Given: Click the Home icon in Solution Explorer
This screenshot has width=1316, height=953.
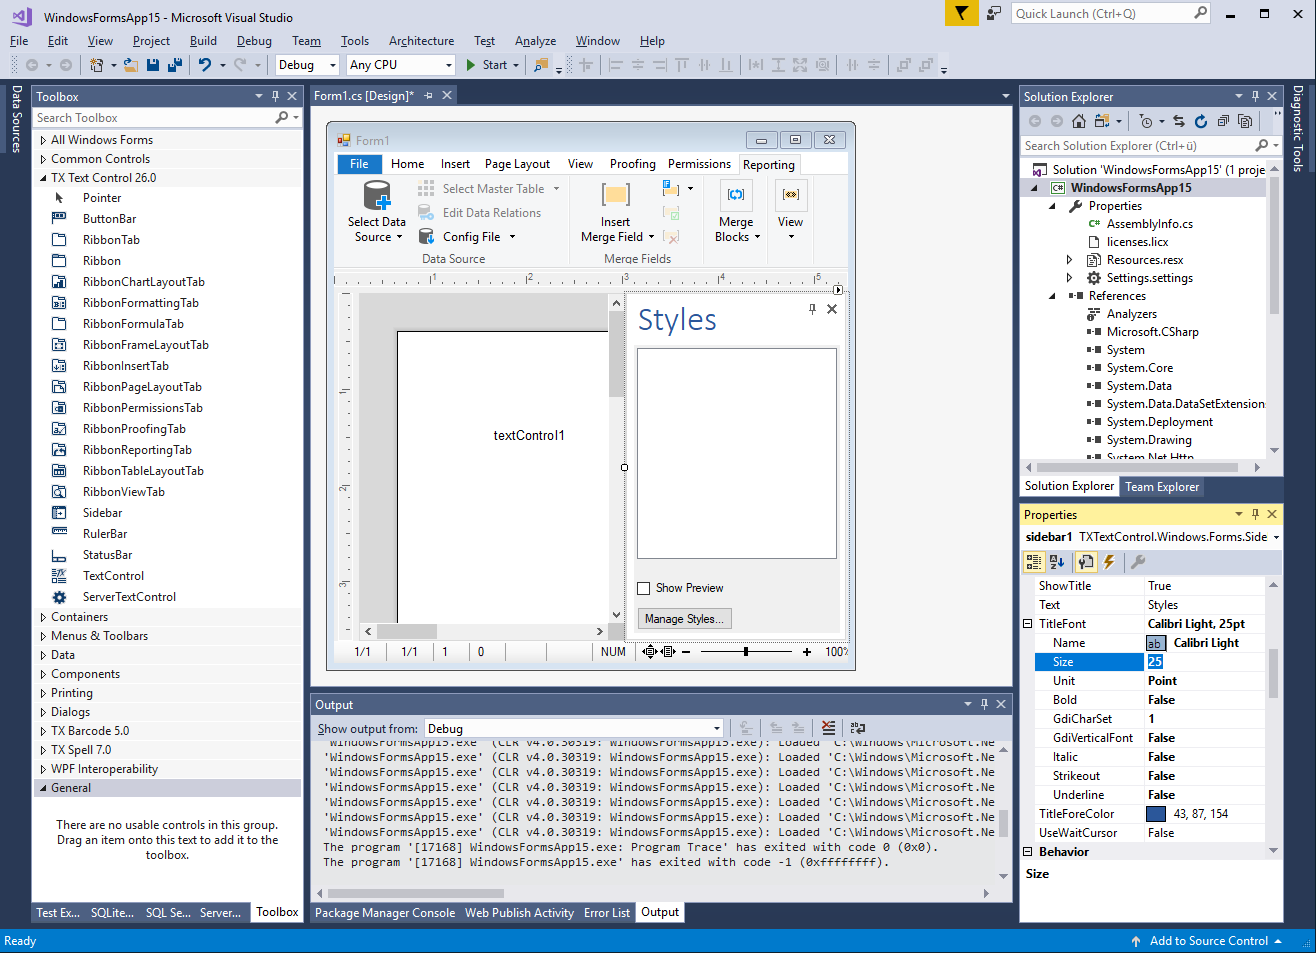Looking at the screenshot, I should pos(1078,121).
